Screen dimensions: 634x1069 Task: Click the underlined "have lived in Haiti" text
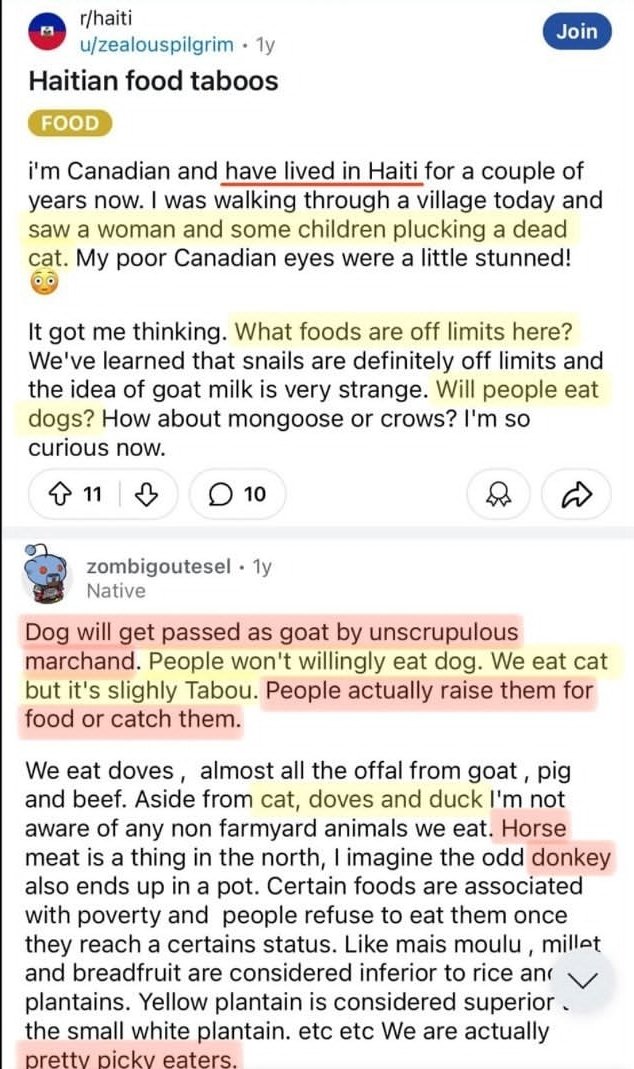pyautogui.click(x=323, y=172)
